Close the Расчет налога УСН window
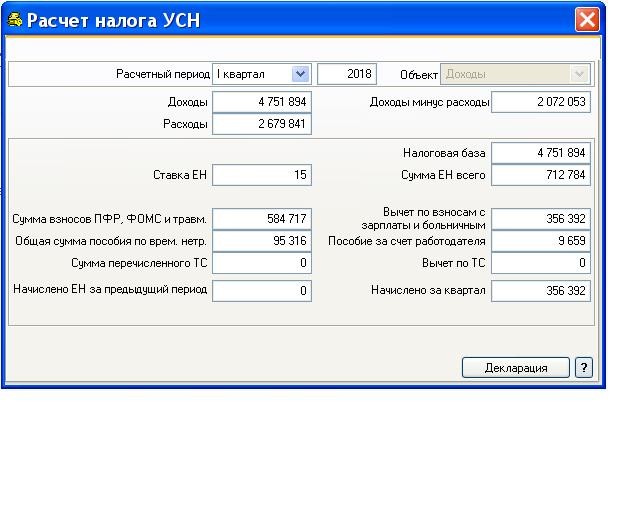The height and width of the screenshot is (512, 640). tap(587, 20)
